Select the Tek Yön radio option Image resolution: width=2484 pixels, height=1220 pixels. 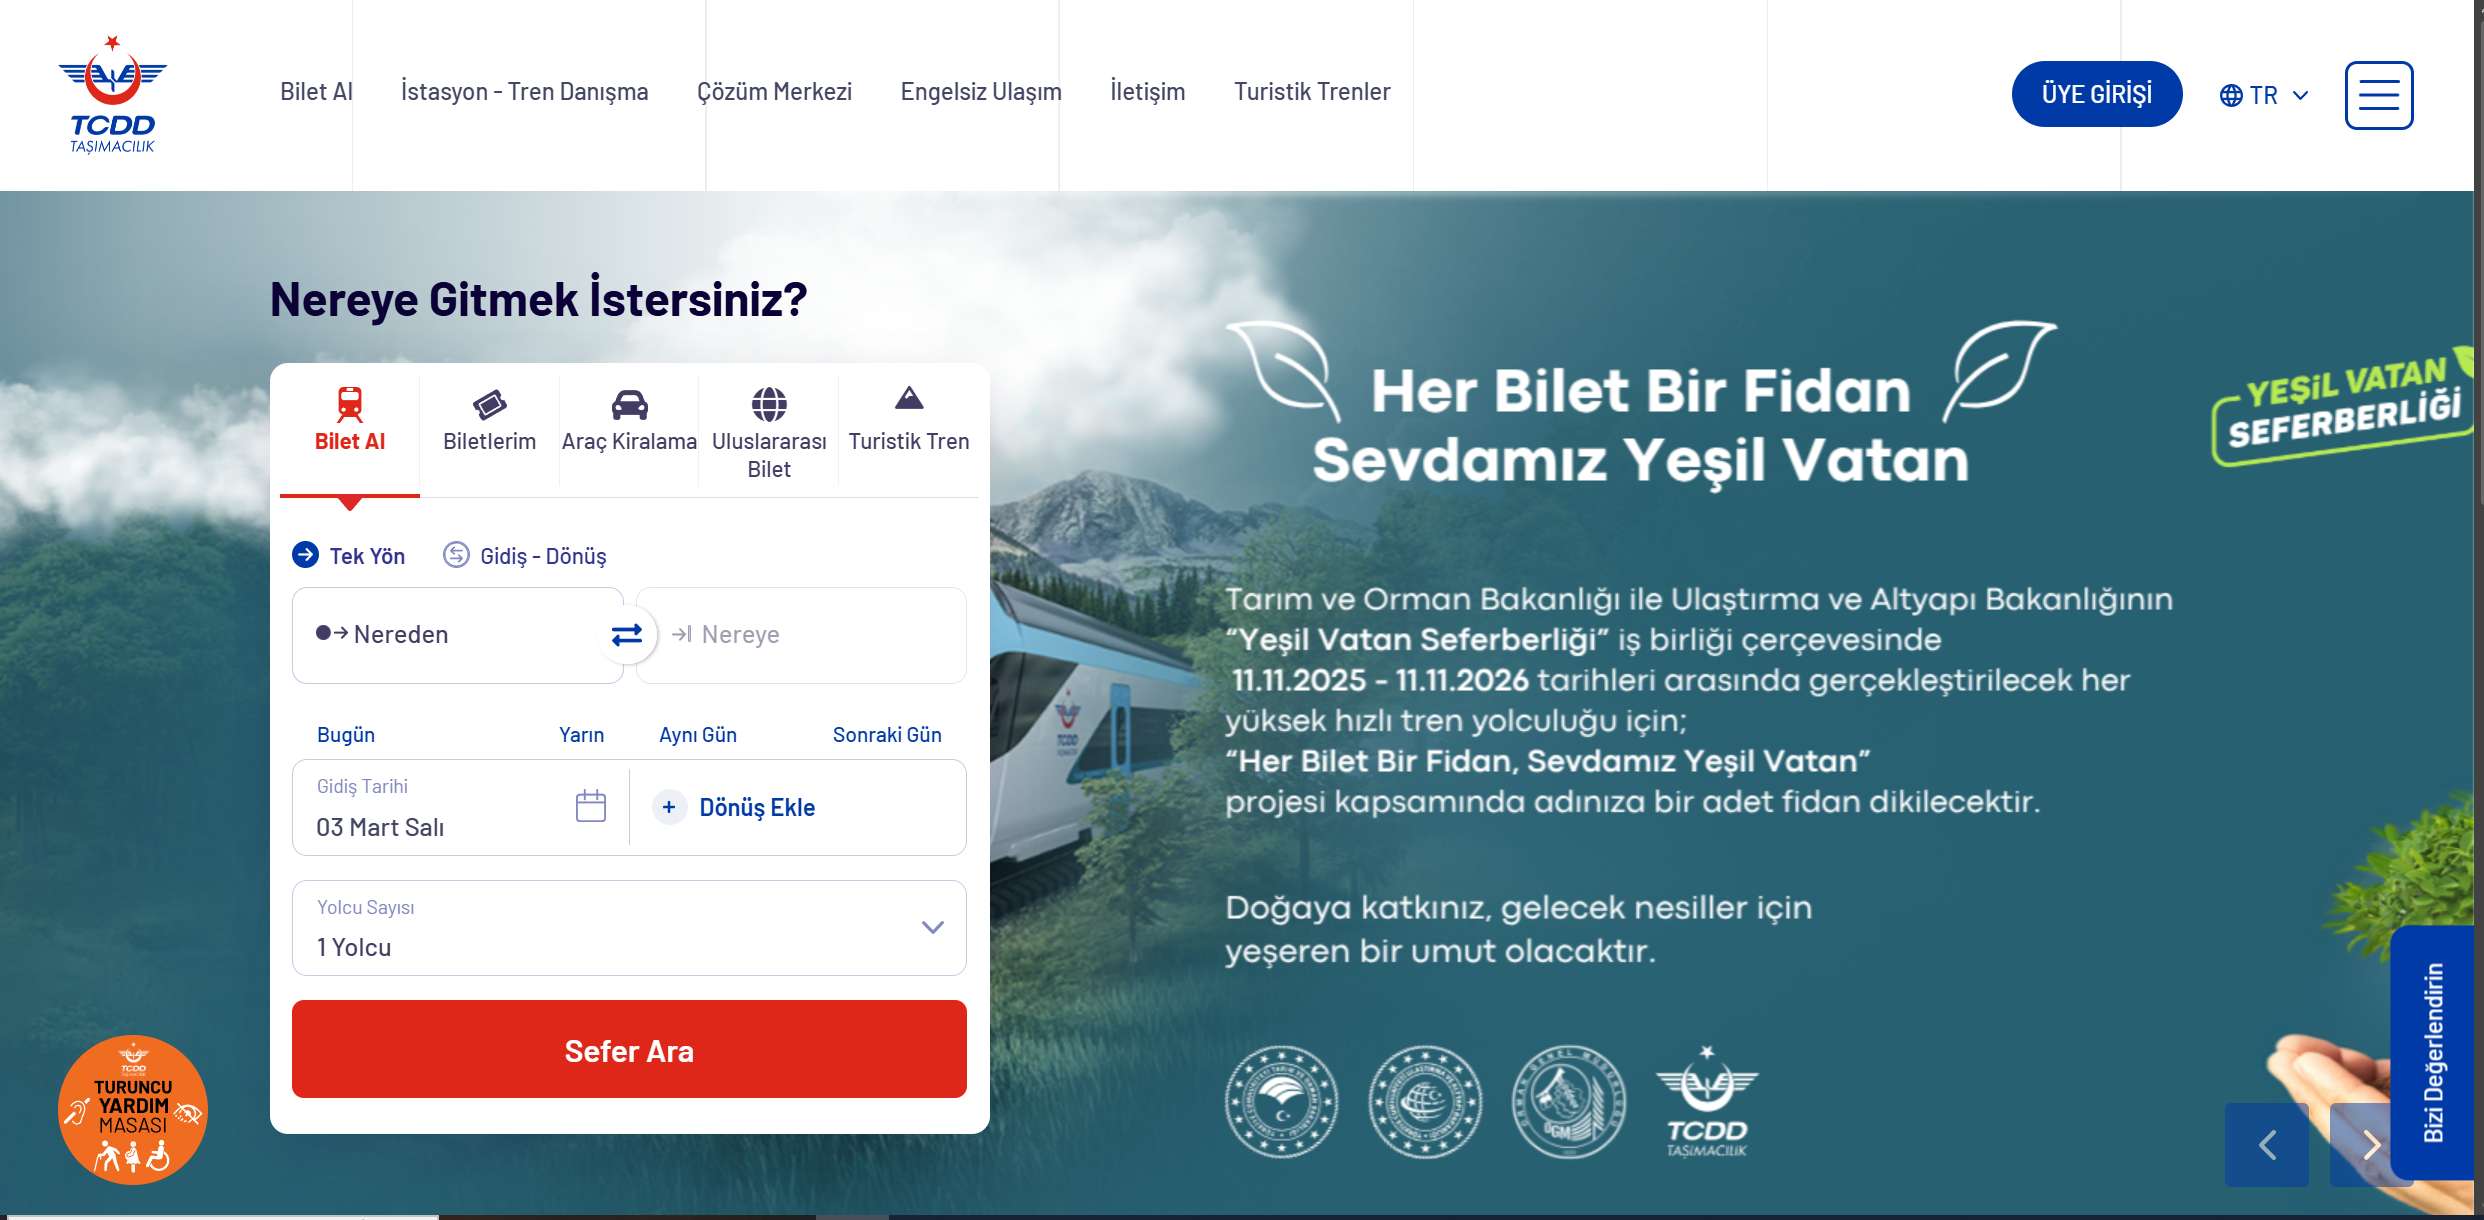click(348, 555)
